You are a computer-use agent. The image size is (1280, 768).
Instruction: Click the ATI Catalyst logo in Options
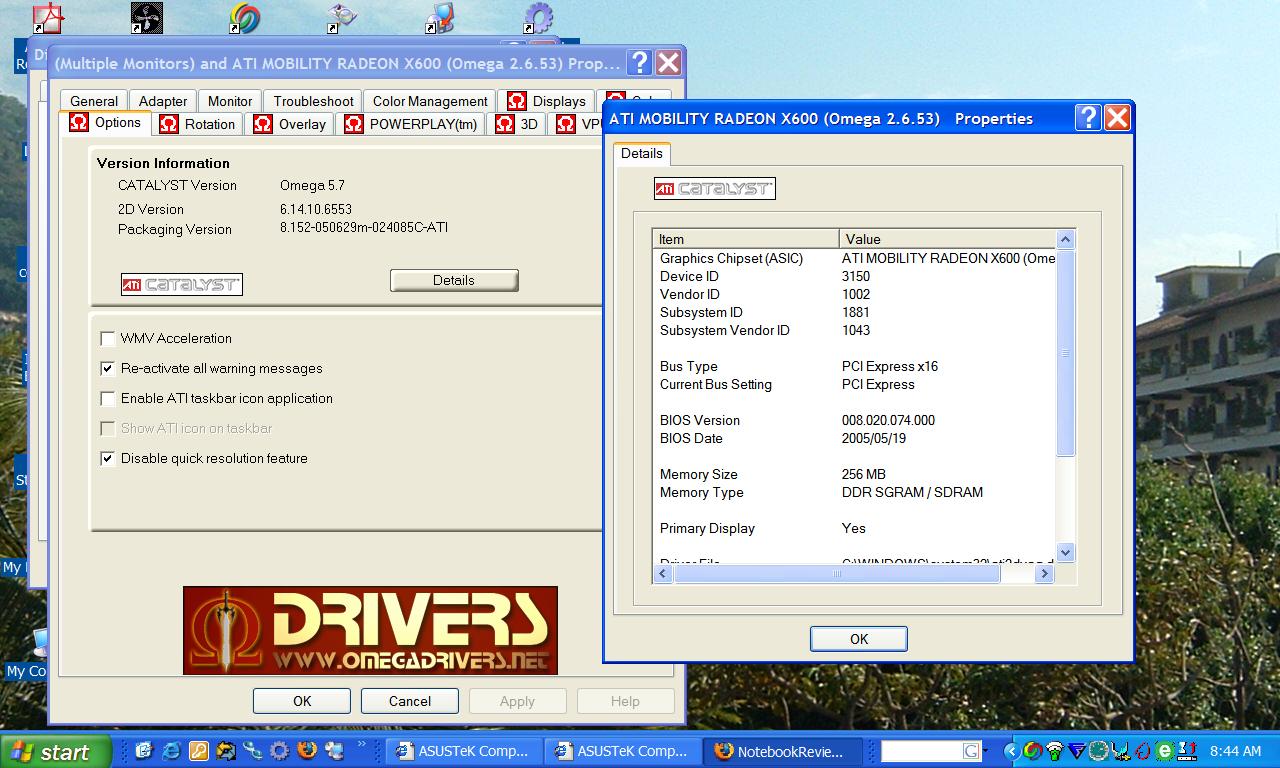(x=182, y=284)
